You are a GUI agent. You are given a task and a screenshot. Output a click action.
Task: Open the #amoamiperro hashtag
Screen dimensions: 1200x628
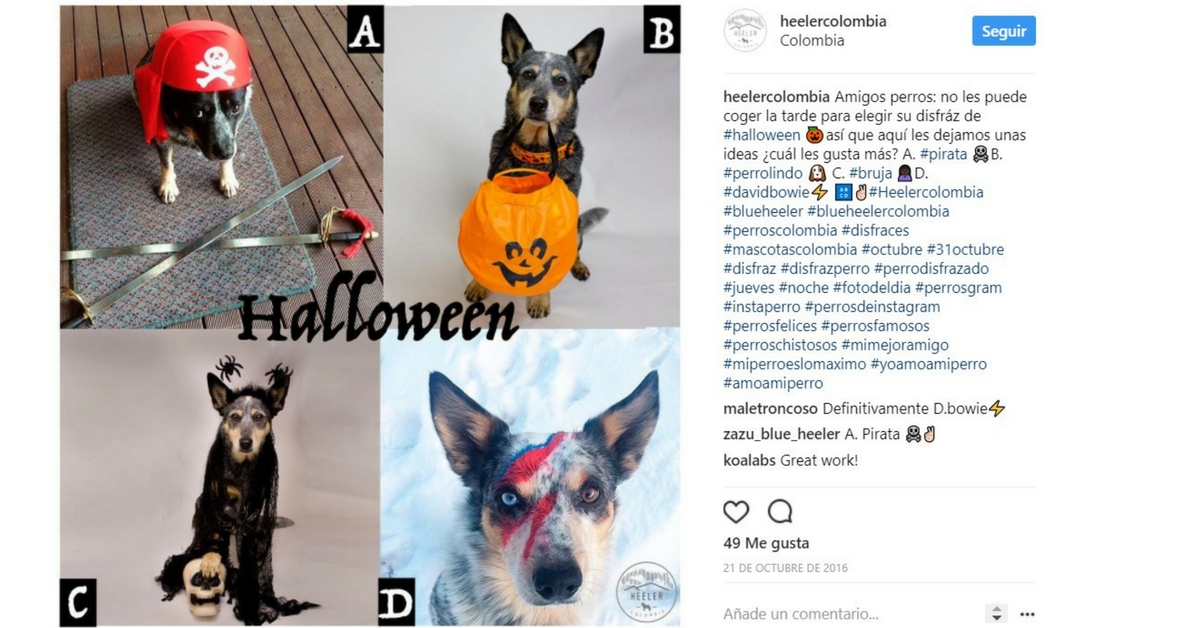(773, 383)
